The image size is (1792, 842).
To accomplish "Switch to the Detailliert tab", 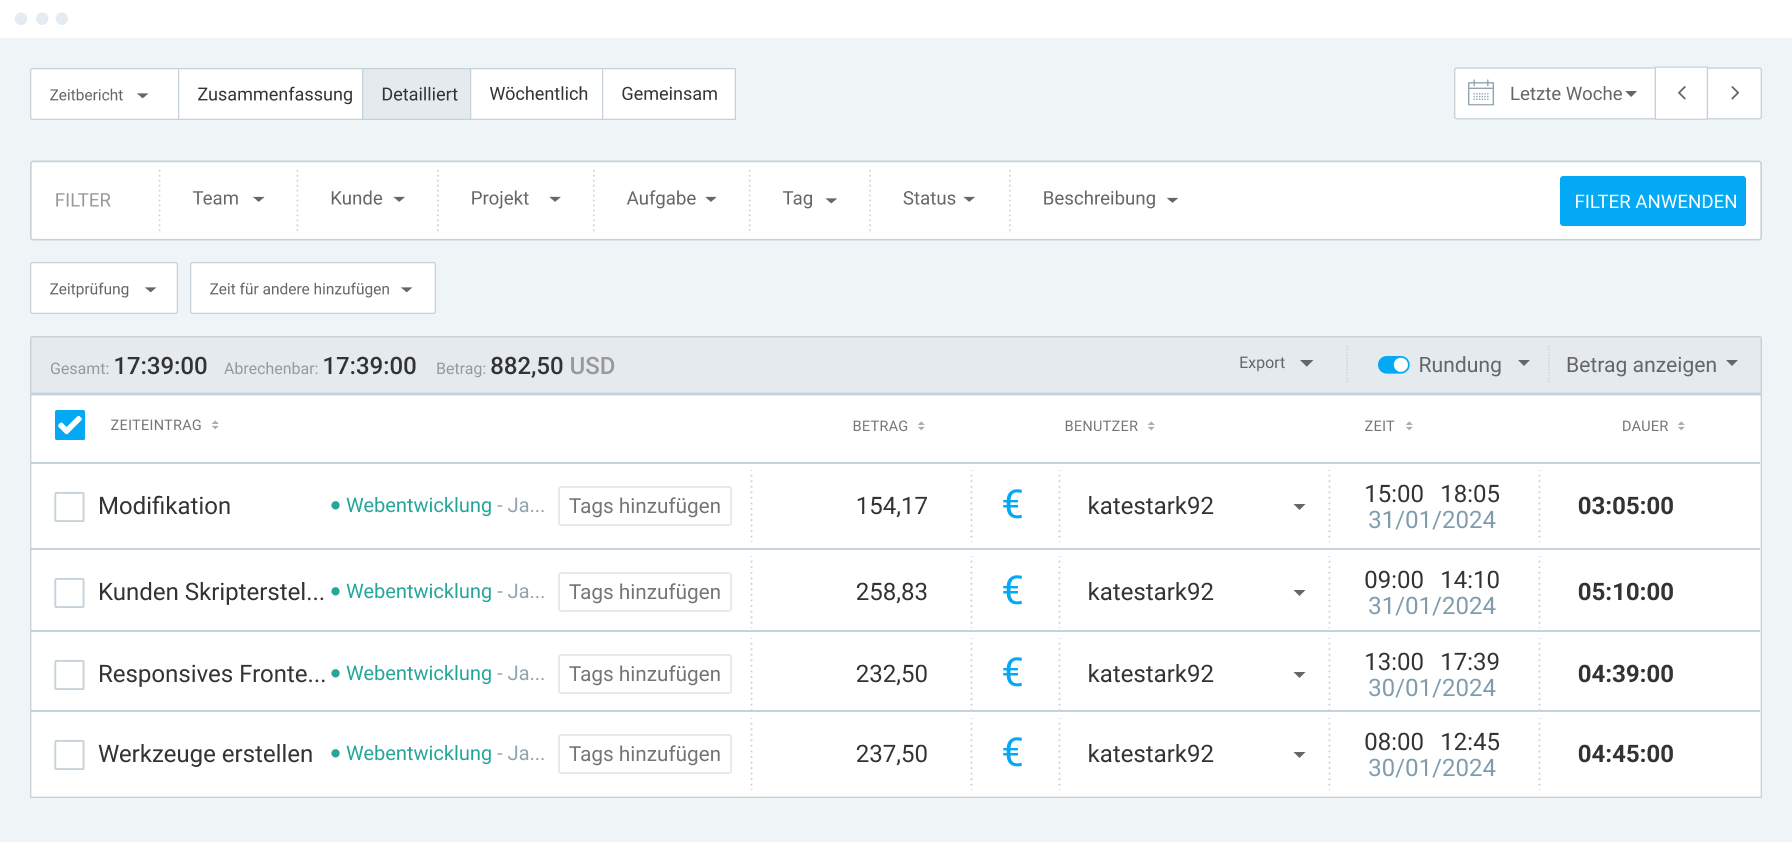I will [x=419, y=94].
